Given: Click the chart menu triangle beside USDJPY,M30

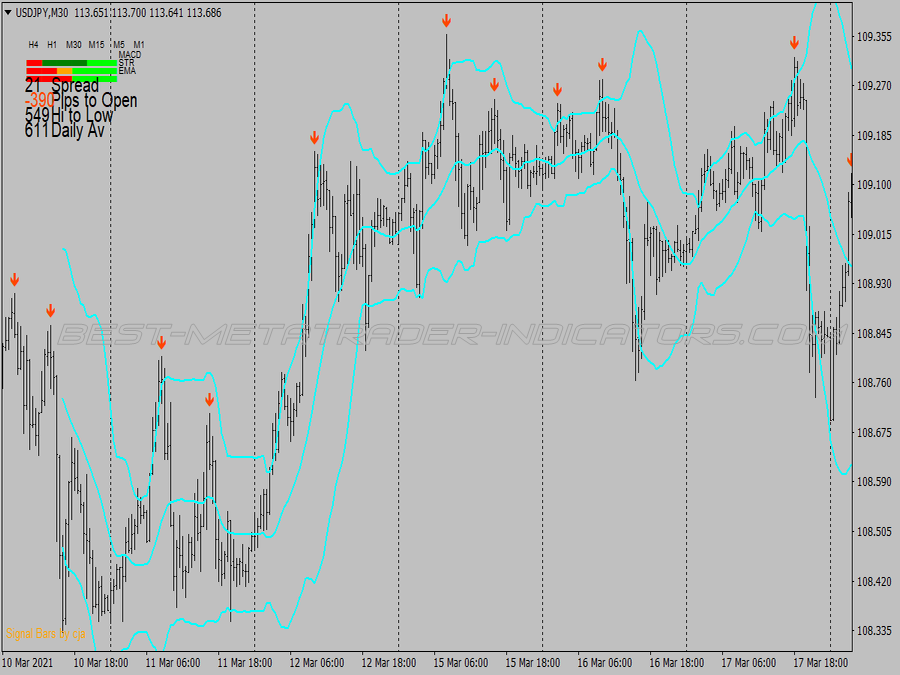Looking at the screenshot, I should pyautogui.click(x=8, y=12).
